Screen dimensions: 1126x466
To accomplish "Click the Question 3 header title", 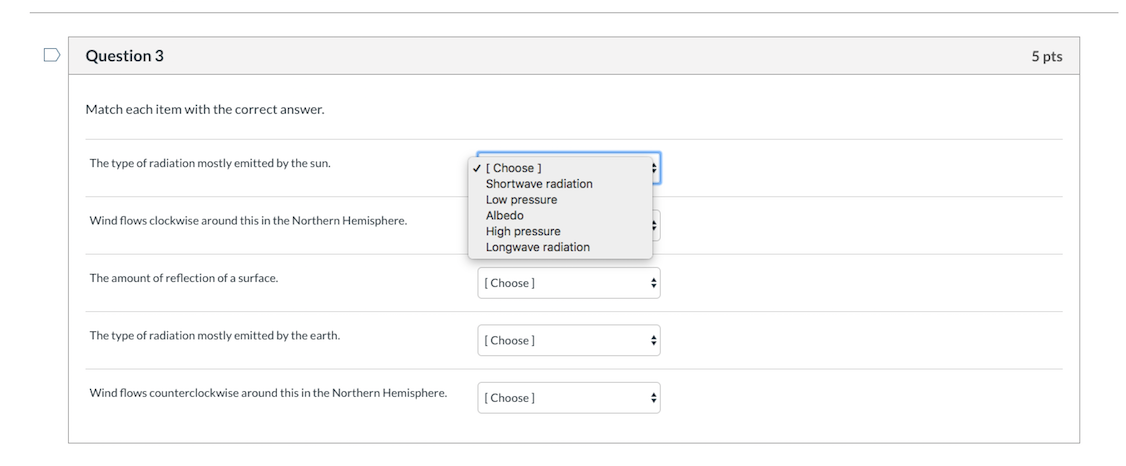I will (124, 56).
